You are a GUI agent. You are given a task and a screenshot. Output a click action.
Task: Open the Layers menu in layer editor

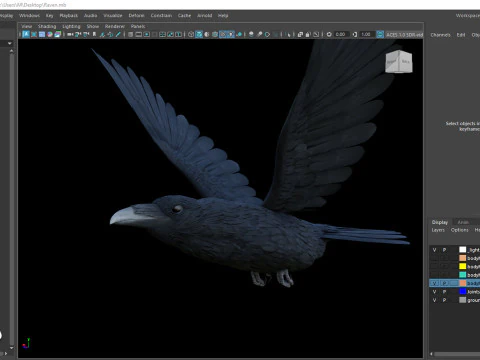pos(438,230)
